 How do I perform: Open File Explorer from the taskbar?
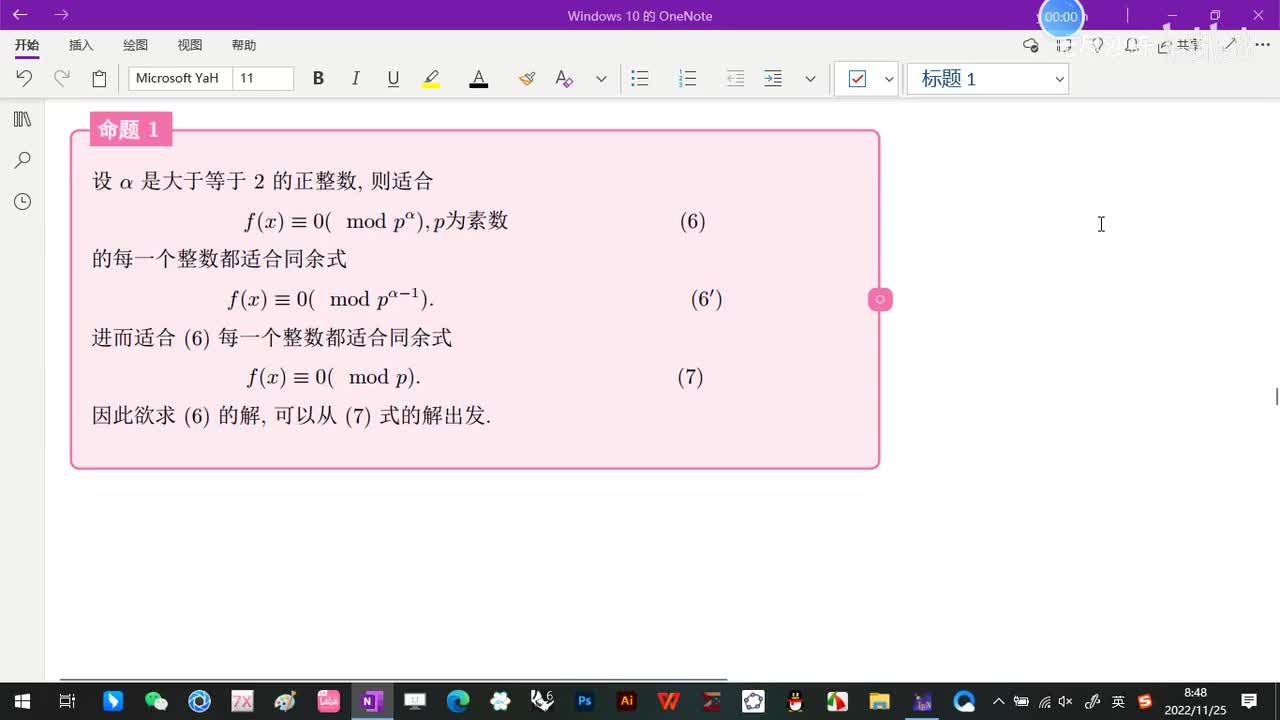pos(879,701)
